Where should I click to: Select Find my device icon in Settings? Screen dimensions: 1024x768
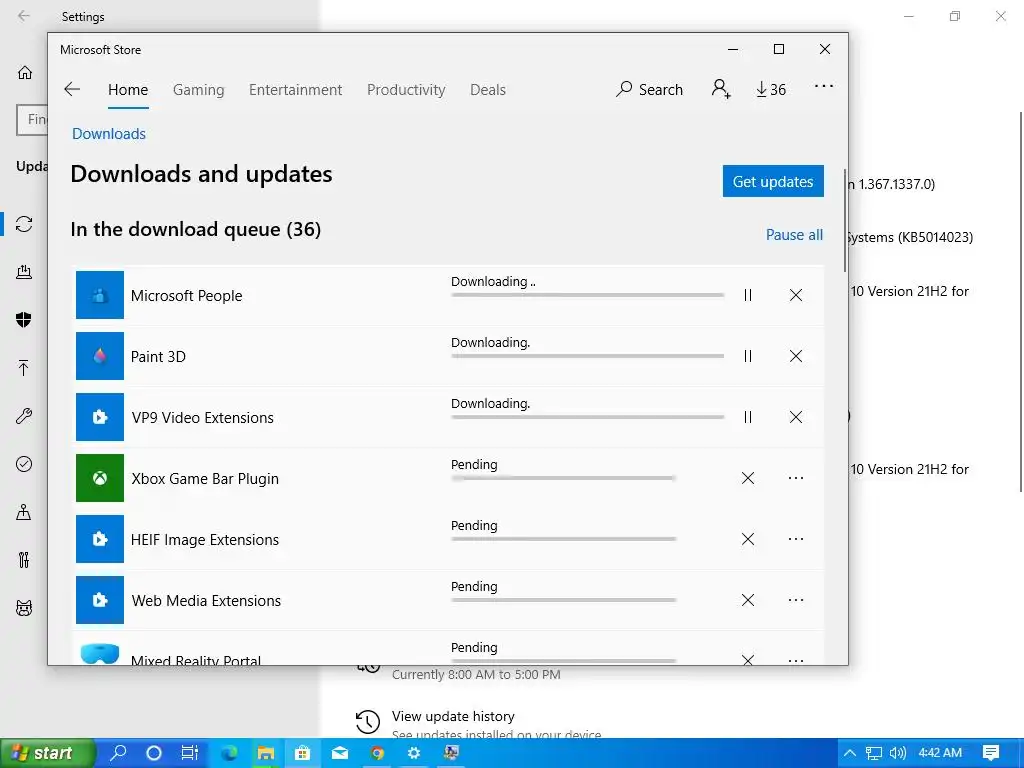pos(24,512)
